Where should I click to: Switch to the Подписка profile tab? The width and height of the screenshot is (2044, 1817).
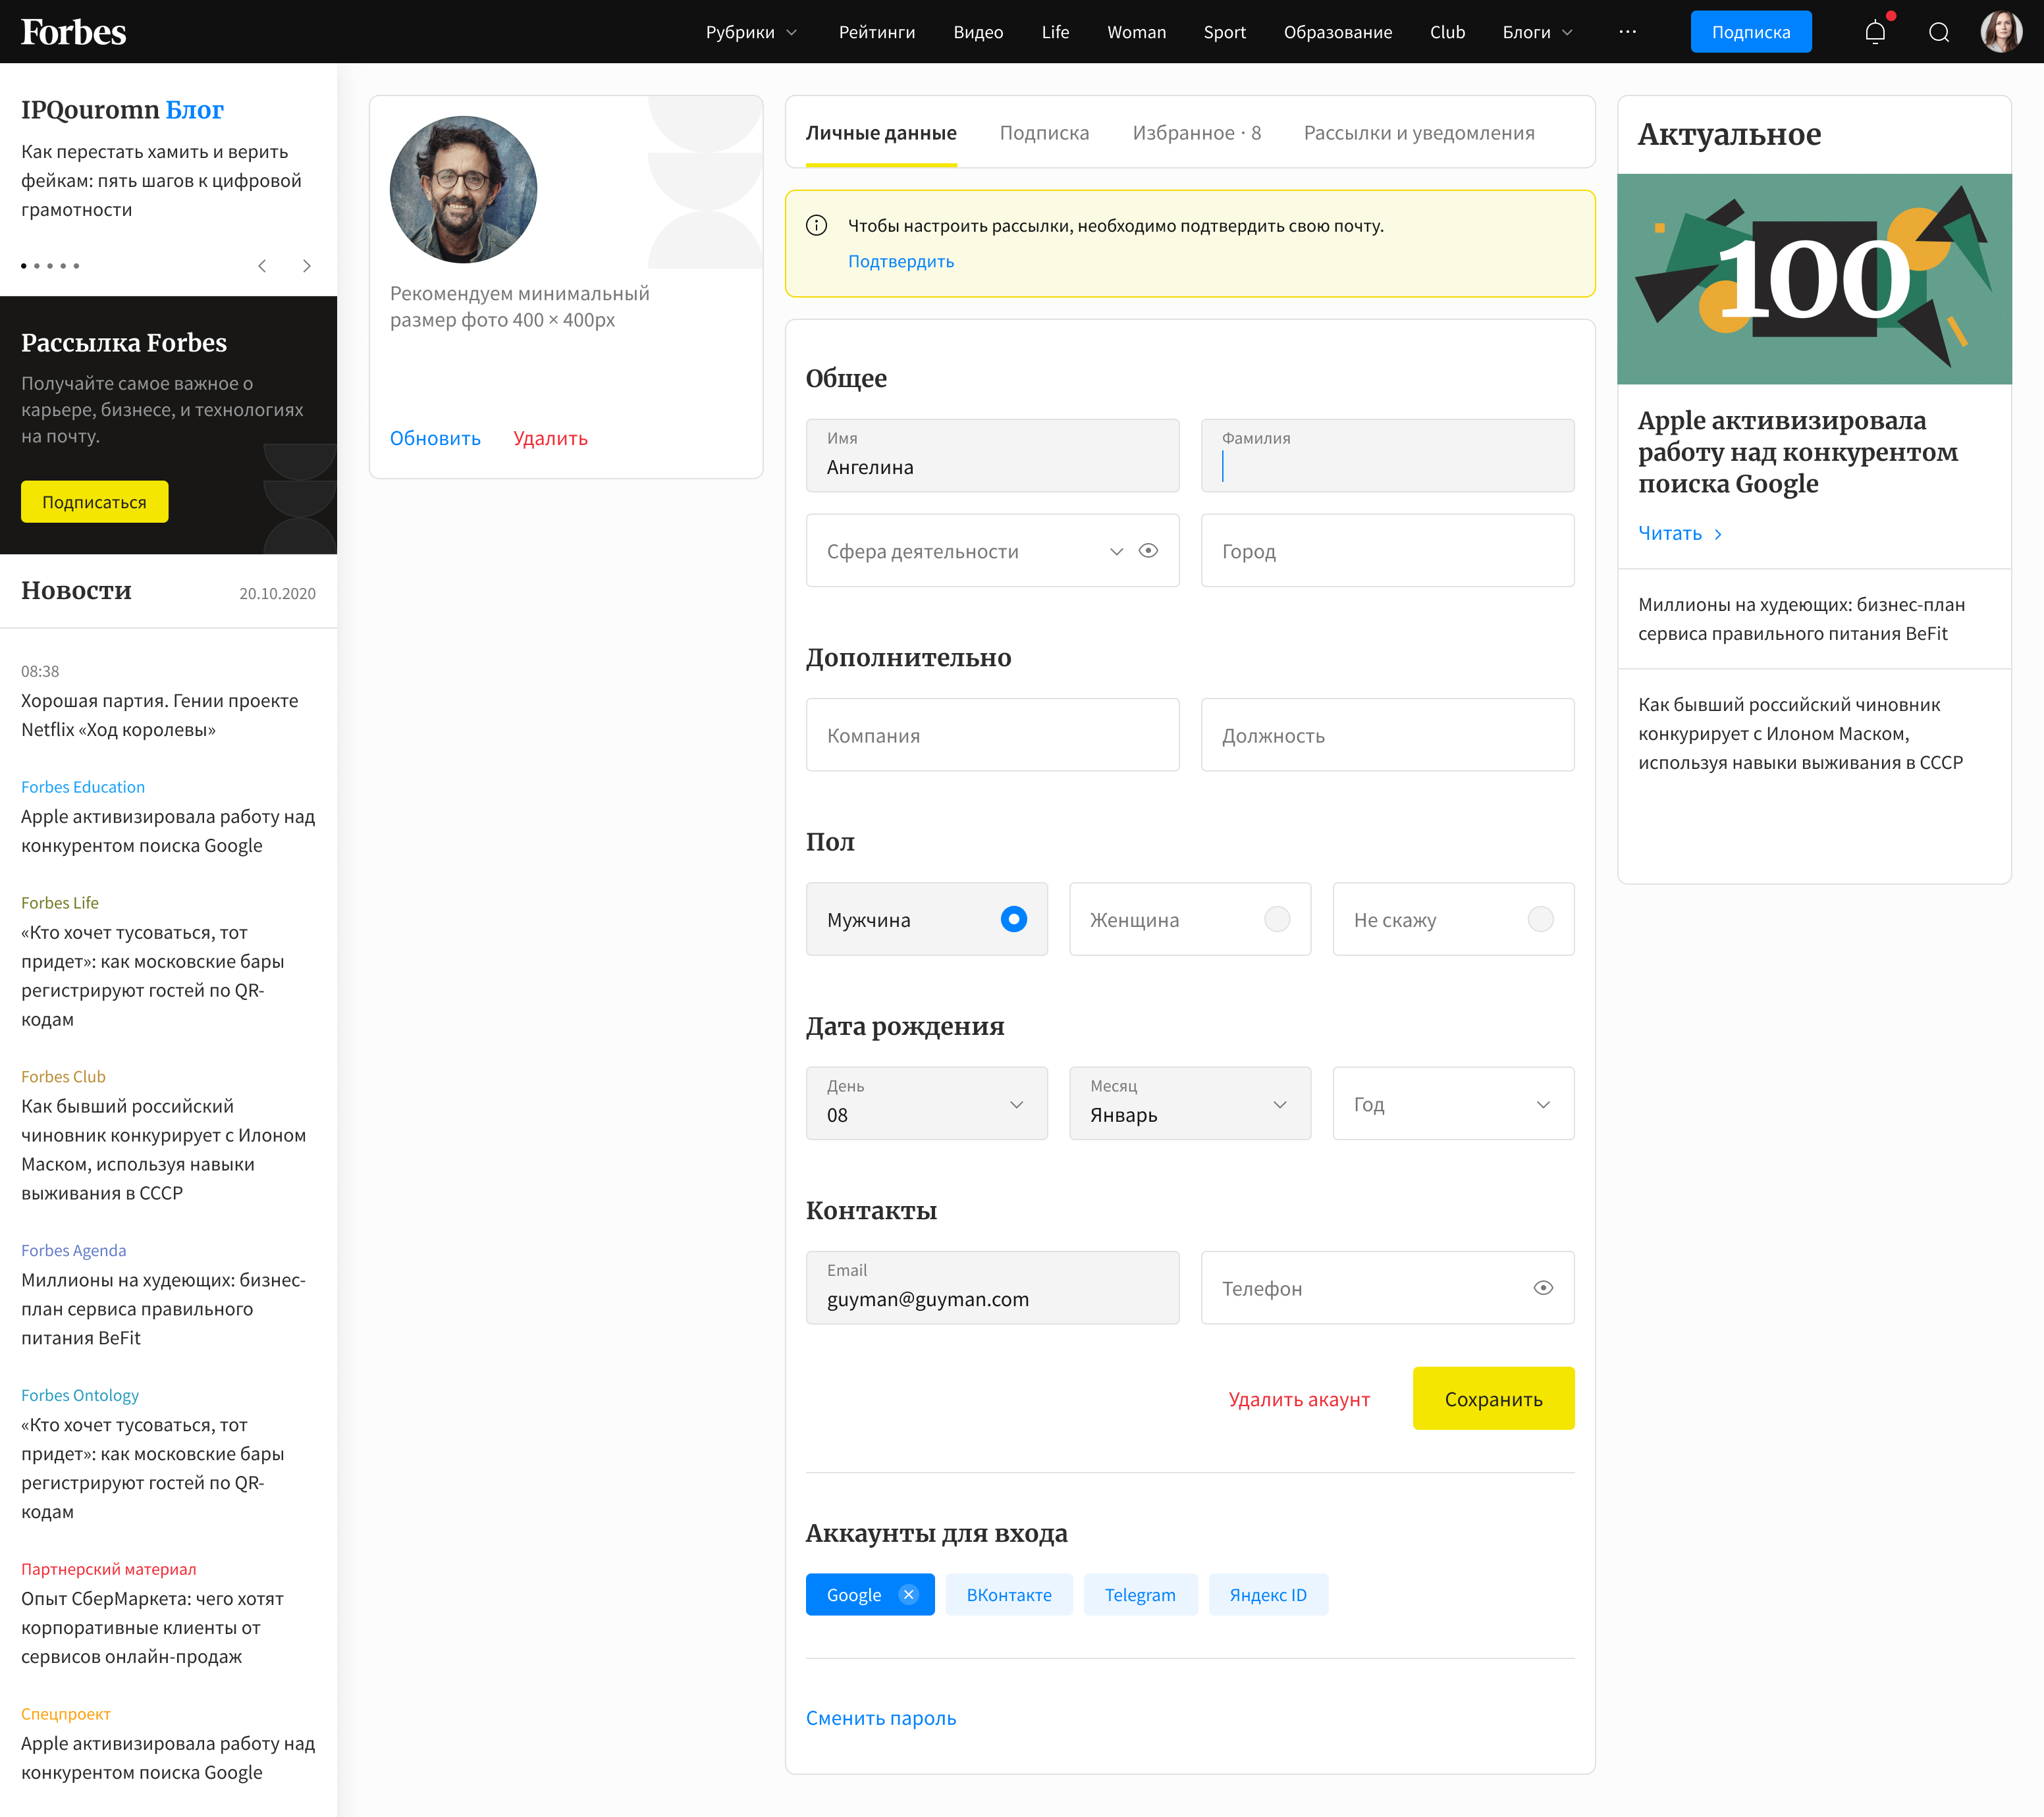tap(1044, 133)
